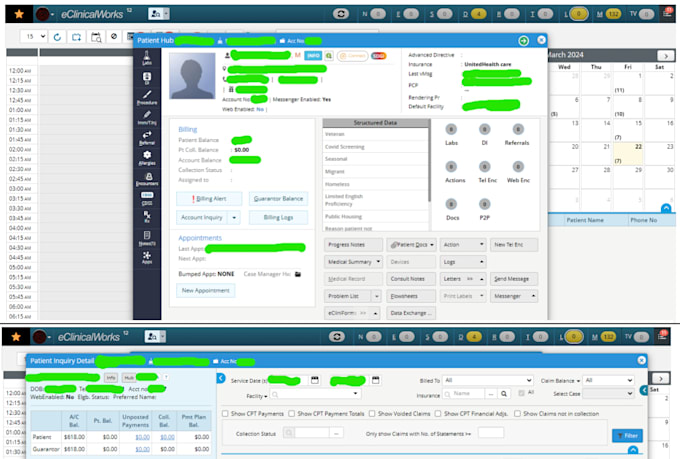Open the Imm/T.Inj syringe icon
Image resolution: width=680 pixels, height=459 pixels.
click(147, 118)
